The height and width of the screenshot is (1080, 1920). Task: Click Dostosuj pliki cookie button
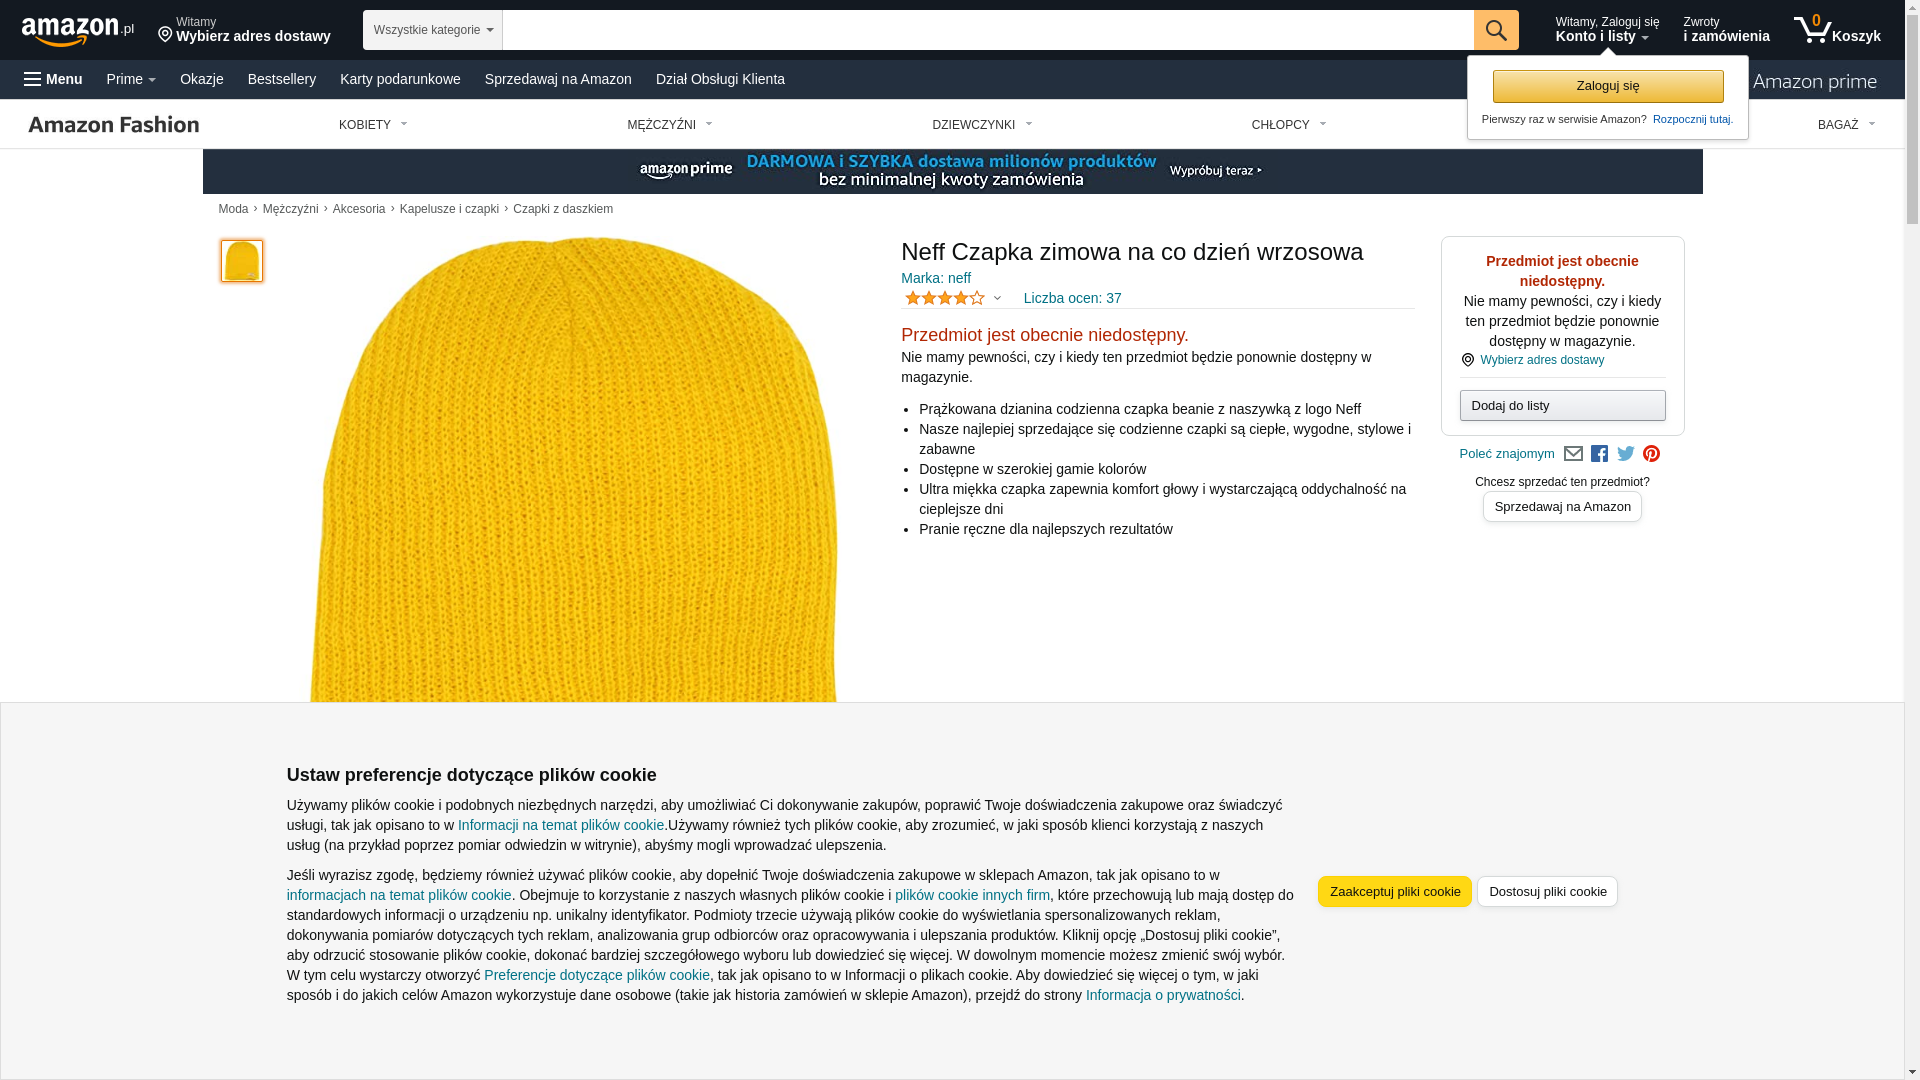click(1546, 891)
